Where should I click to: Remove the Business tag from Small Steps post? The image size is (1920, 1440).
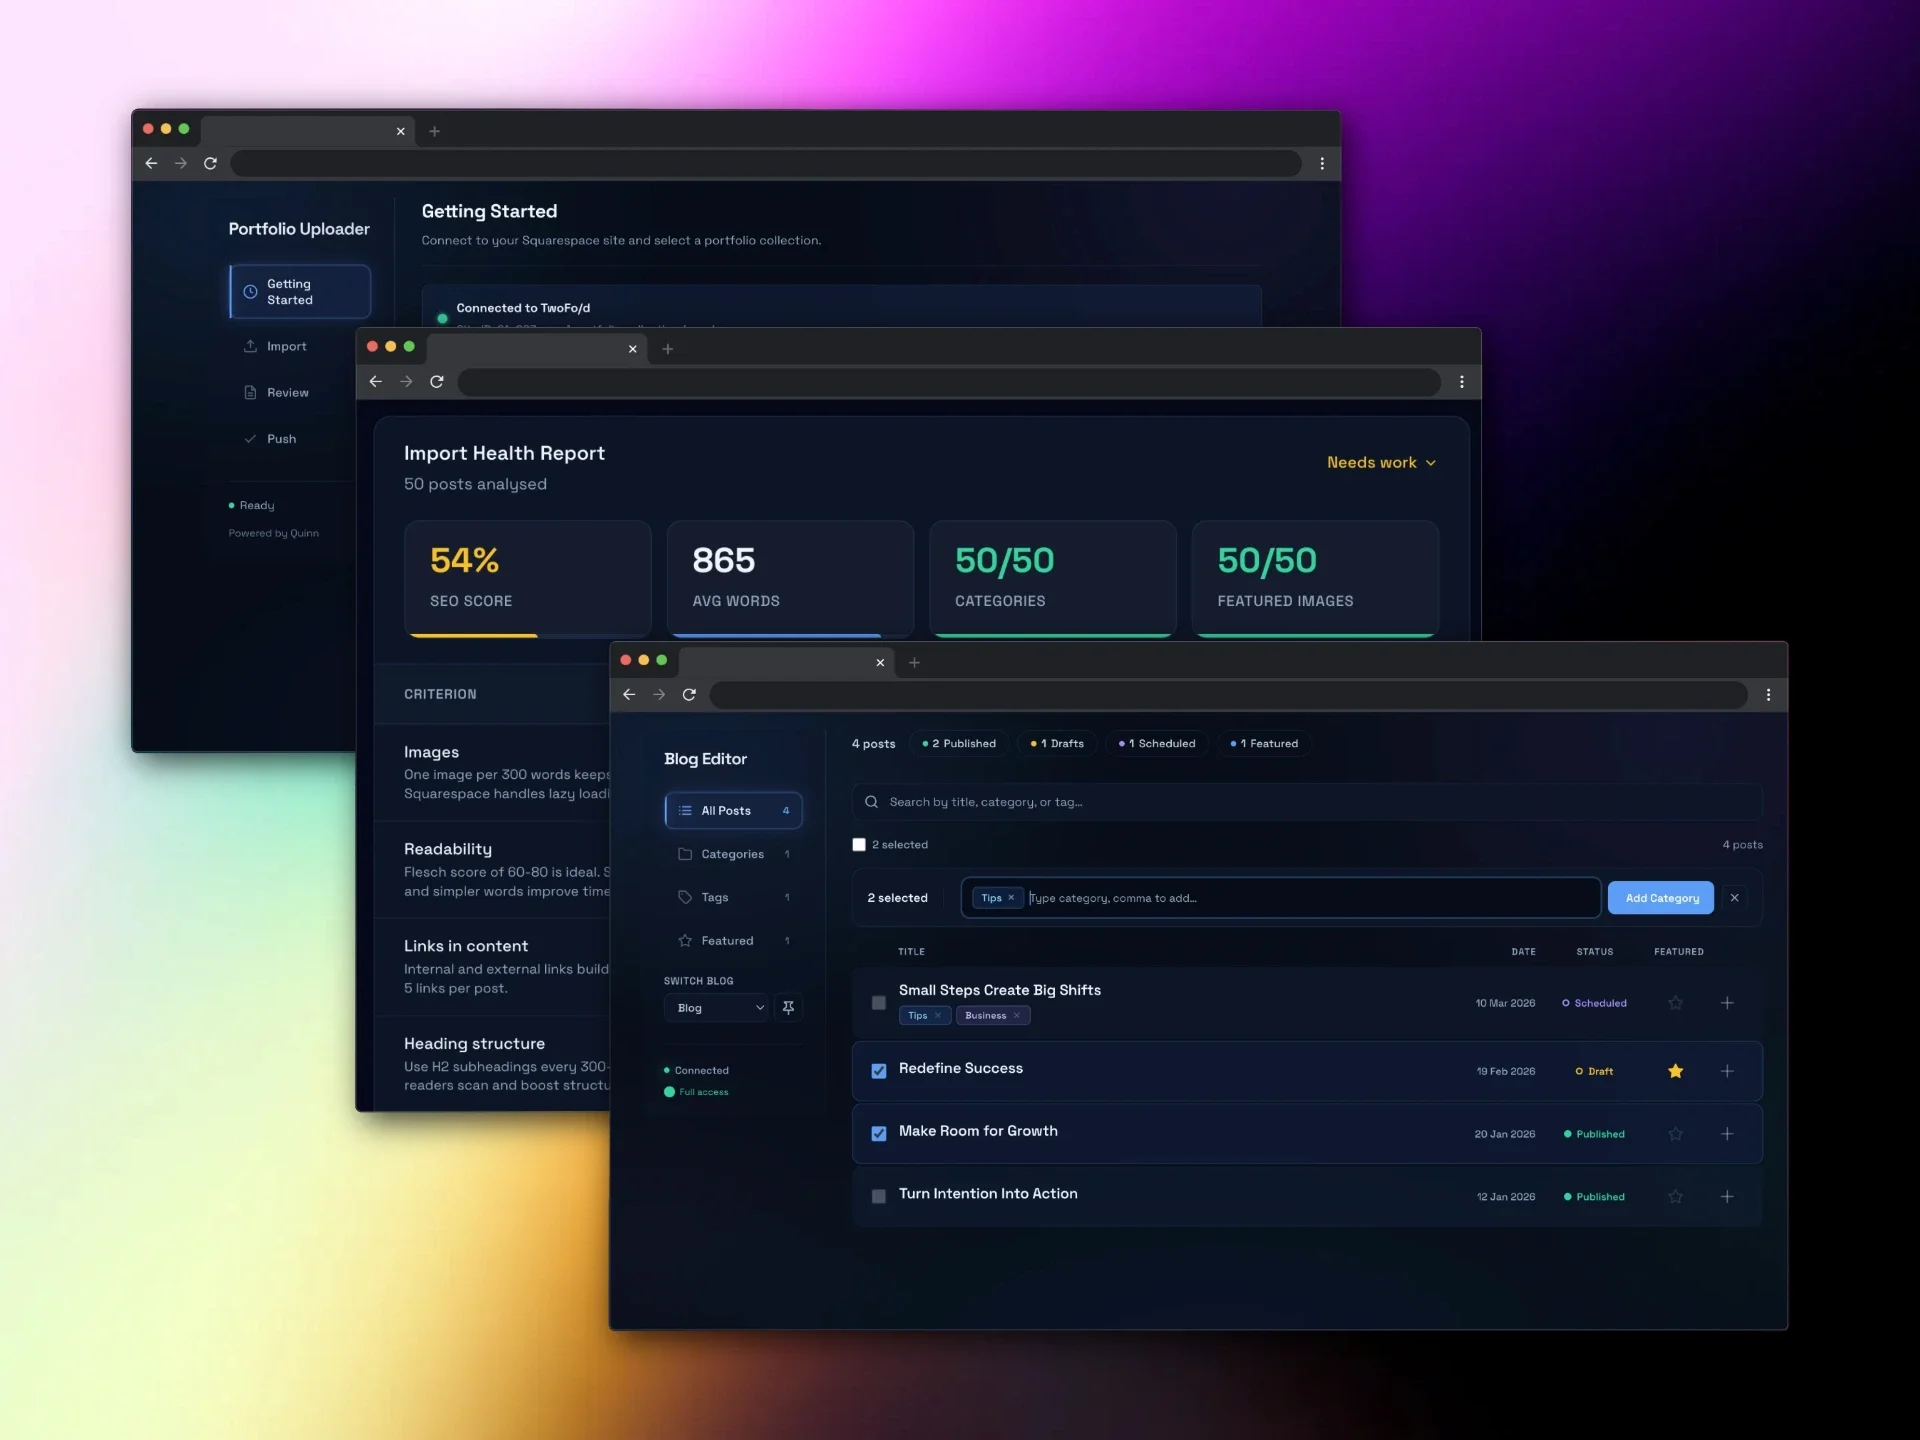pos(1016,1015)
